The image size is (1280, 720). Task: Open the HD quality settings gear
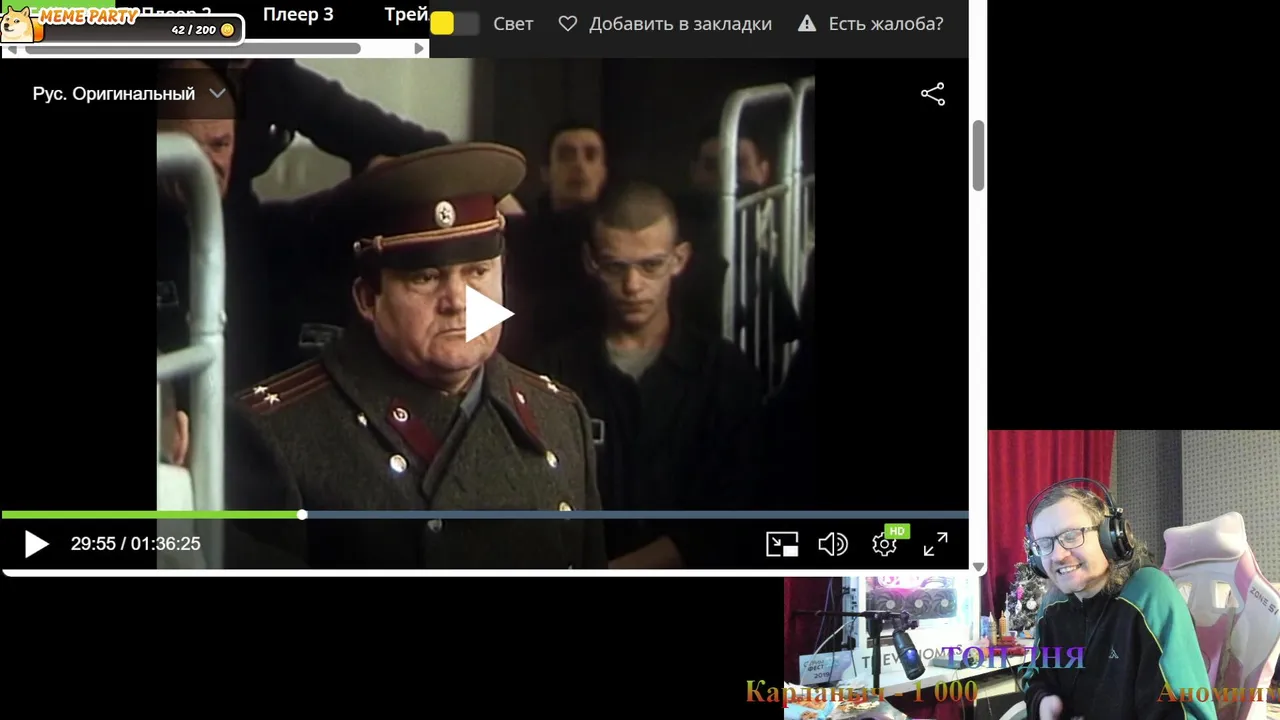(885, 544)
